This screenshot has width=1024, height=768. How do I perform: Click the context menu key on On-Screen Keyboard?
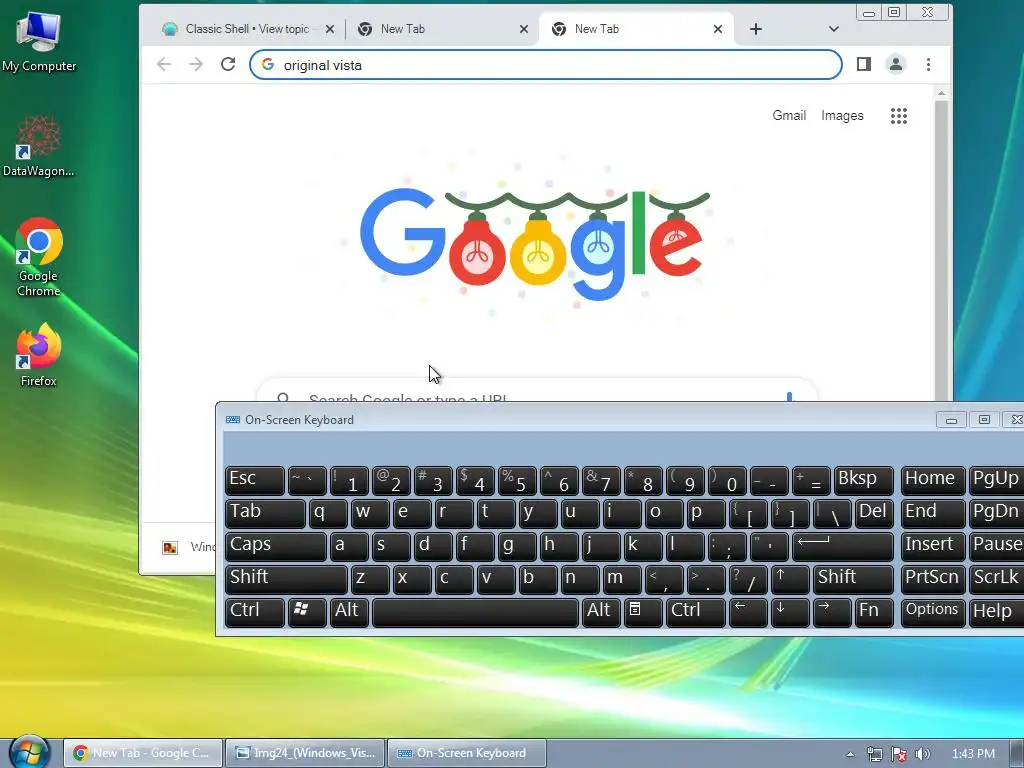pyautogui.click(x=643, y=612)
